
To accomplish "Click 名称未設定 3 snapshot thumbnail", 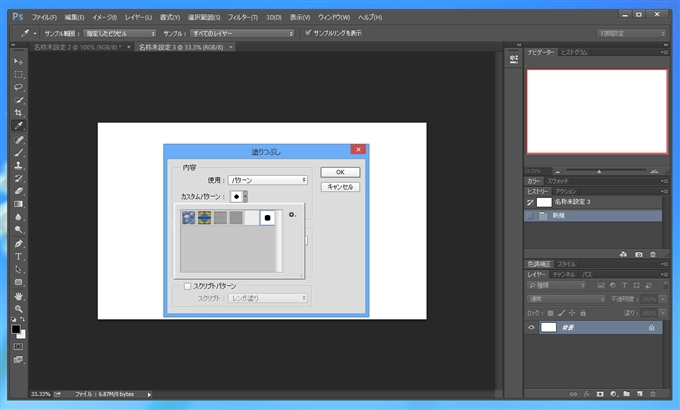I will (x=544, y=202).
